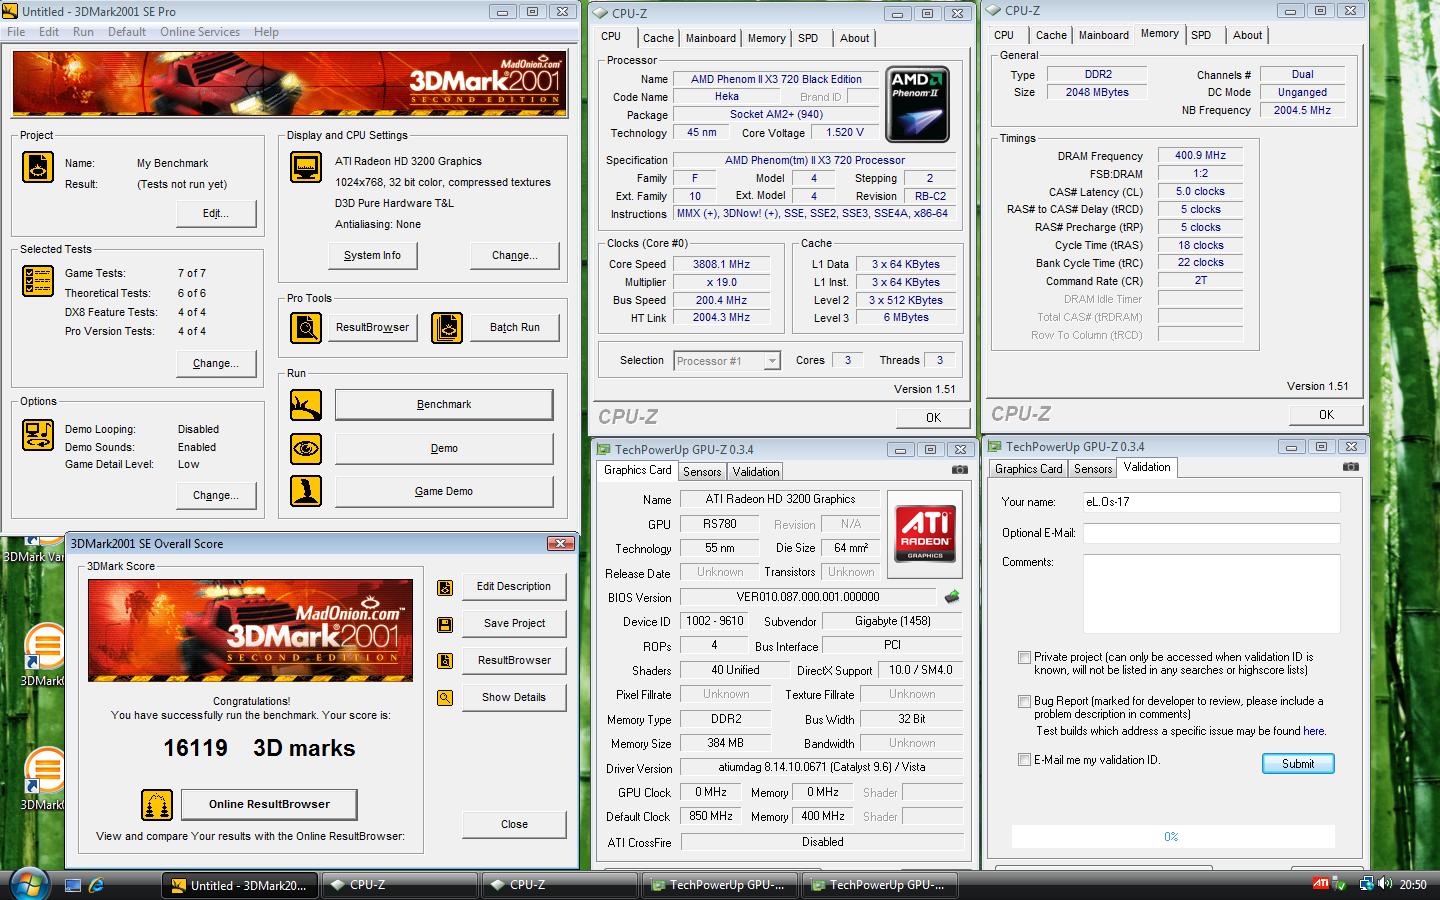Open Graphics Card tab in right GPU-Z
The height and width of the screenshot is (900, 1440).
pyautogui.click(x=1028, y=468)
